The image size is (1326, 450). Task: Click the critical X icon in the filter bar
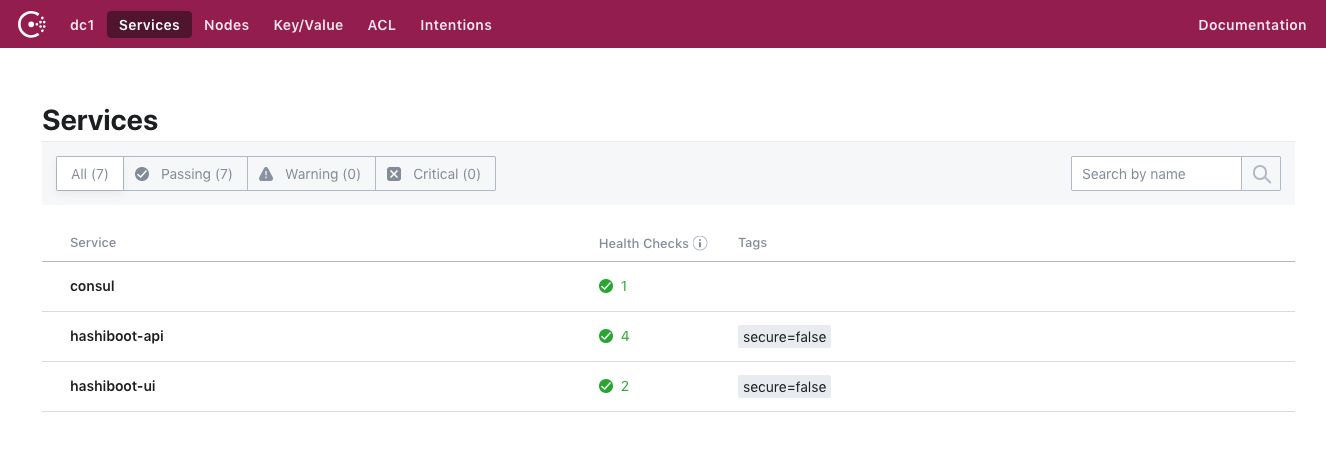(394, 174)
